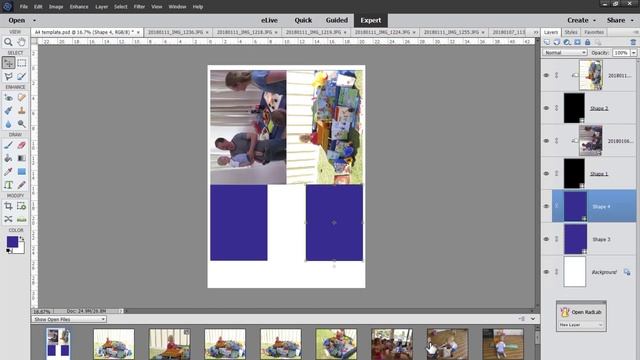This screenshot has width=640, height=360.
Task: Select the Color Picker eyedropper tool
Action: click(8, 171)
